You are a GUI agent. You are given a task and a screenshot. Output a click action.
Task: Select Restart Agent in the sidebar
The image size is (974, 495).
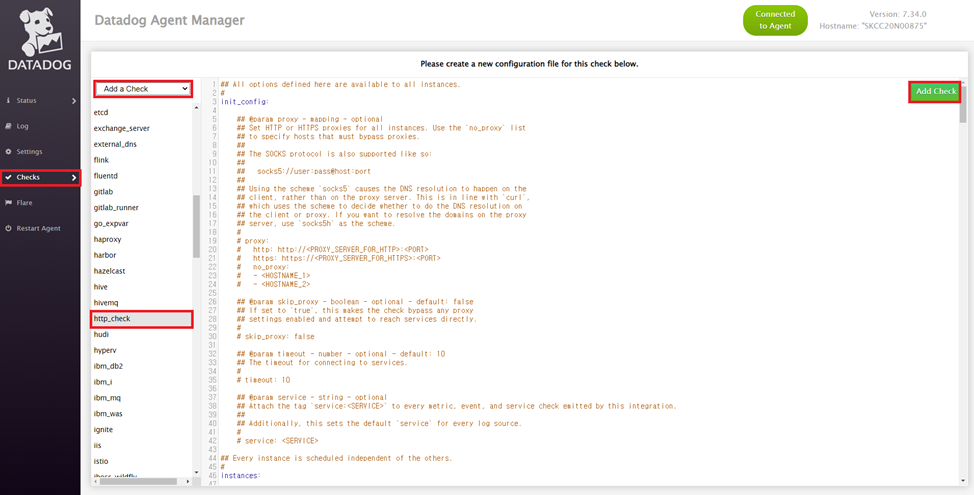40,229
